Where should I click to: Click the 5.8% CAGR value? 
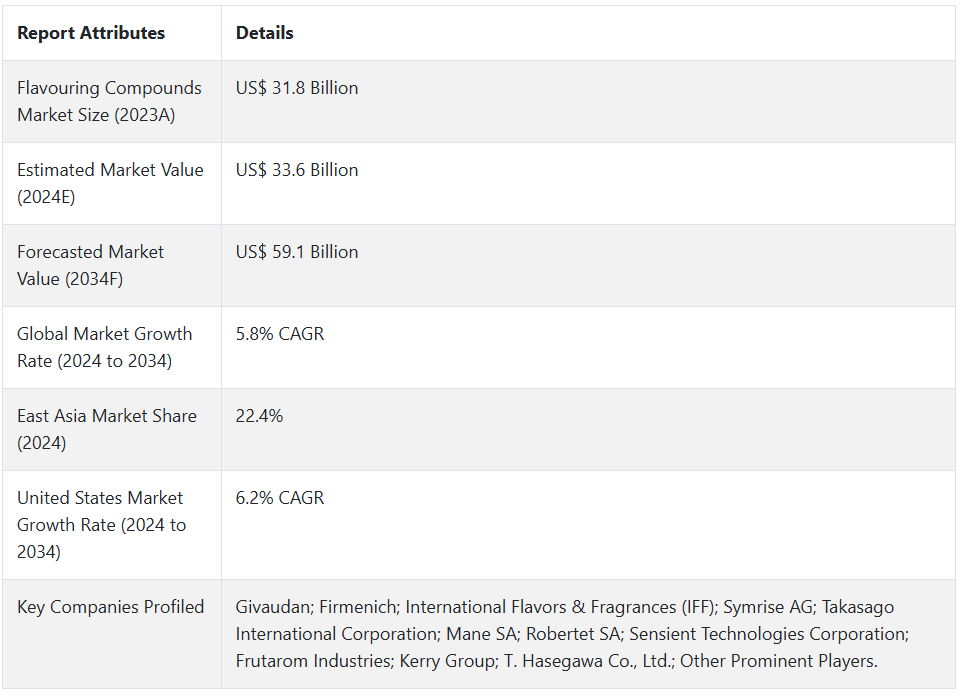[x=280, y=334]
